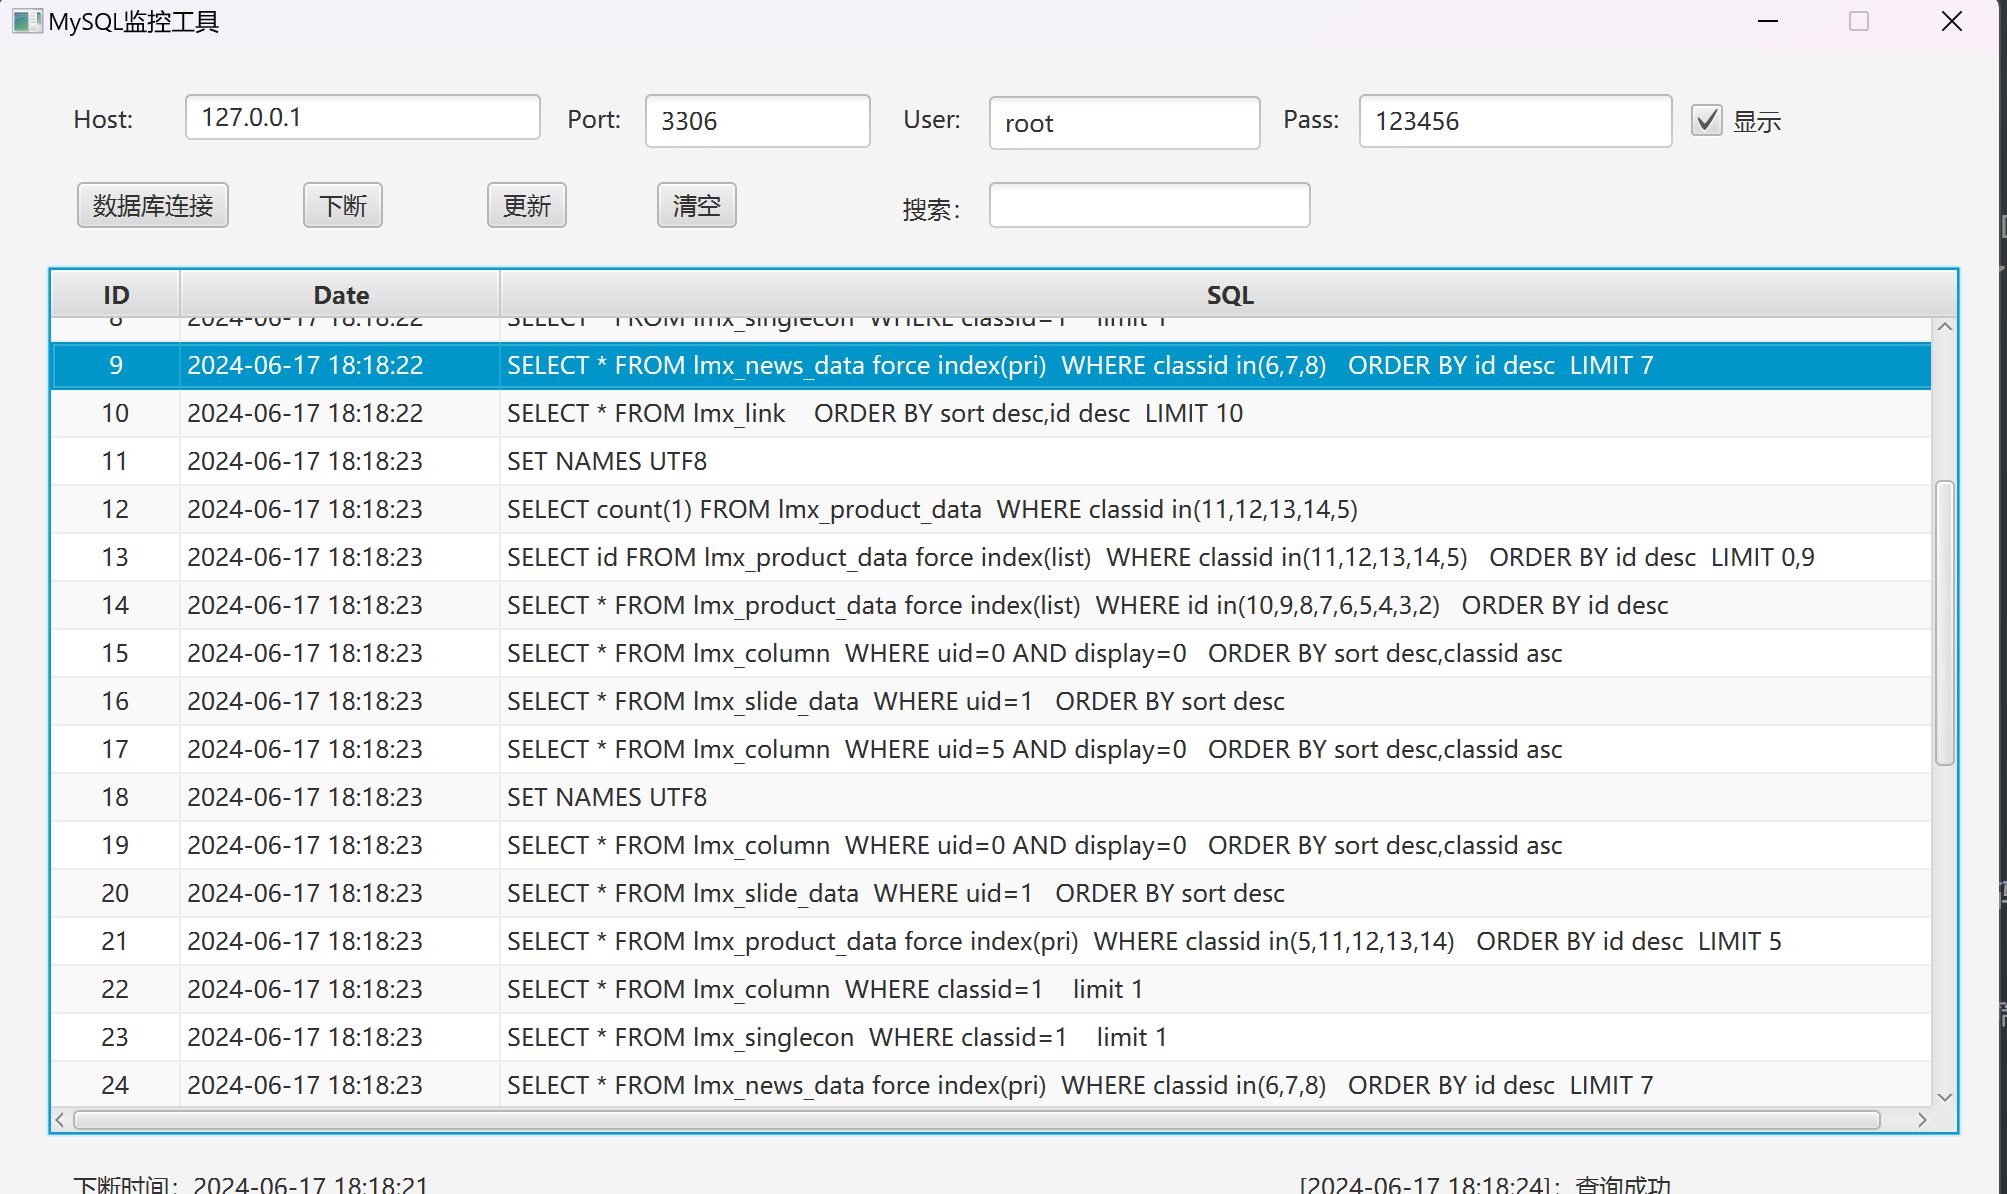Viewport: 2007px width, 1194px height.
Task: Select row 9 lmx_news_data query
Action: click(991, 365)
